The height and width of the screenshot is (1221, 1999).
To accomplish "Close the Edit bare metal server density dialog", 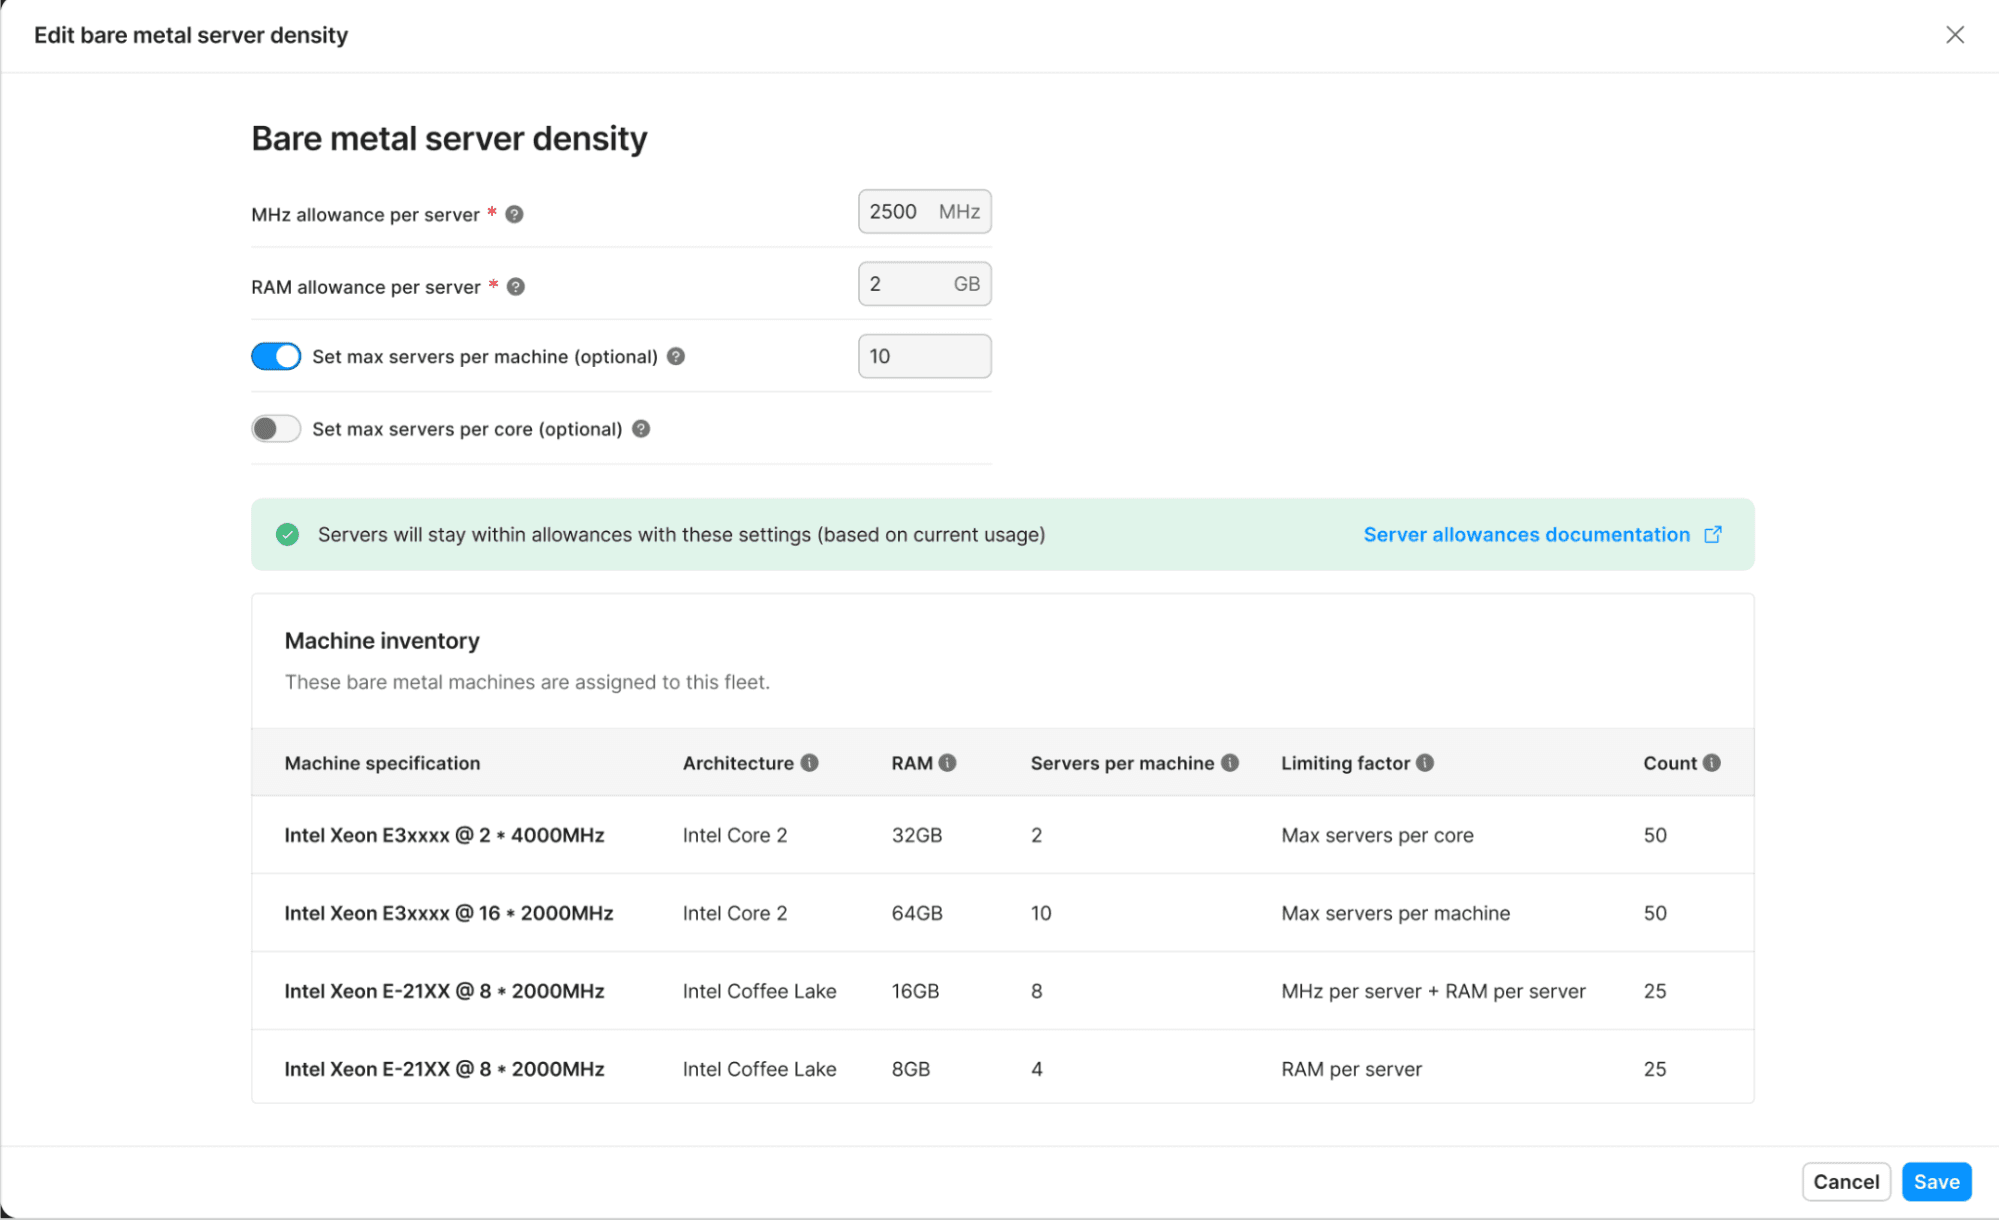I will click(x=1955, y=35).
